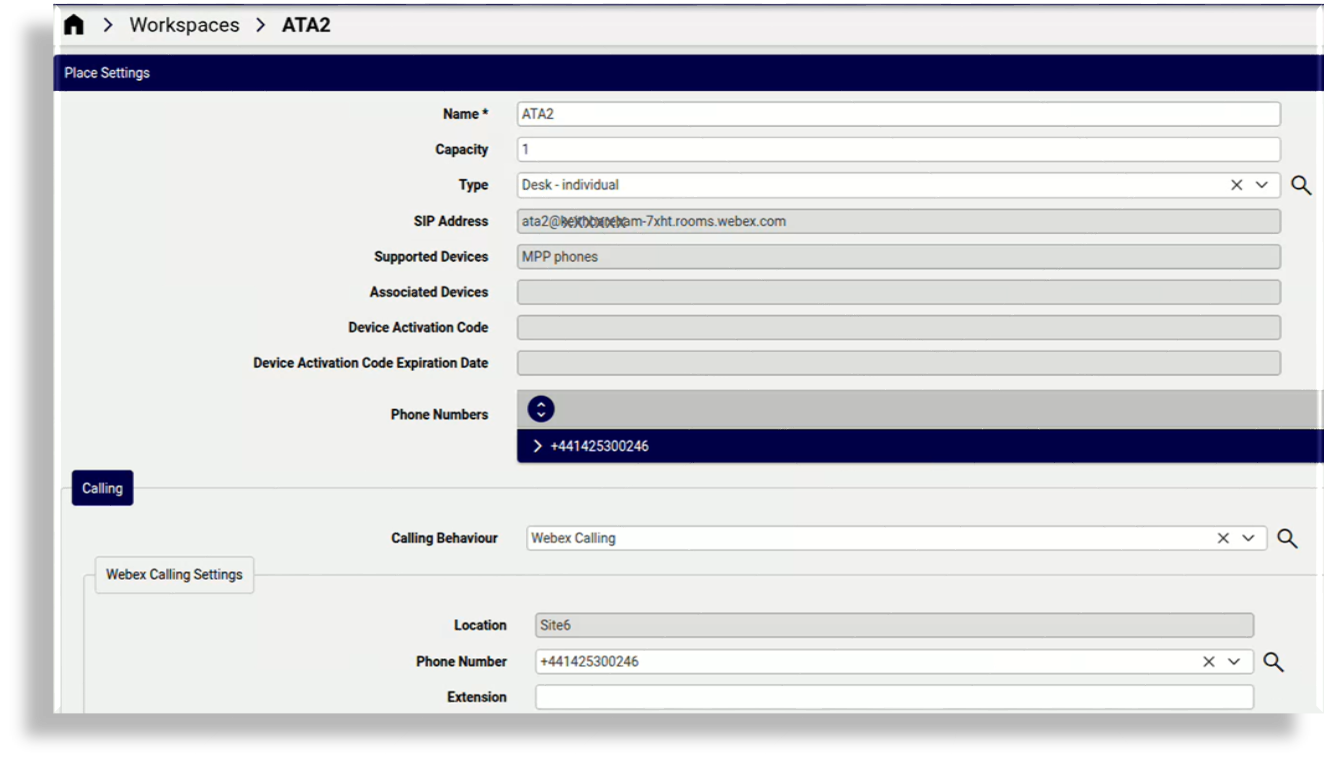The image size is (1326, 761).
Task: Open the Calling Behaviour search magnifier
Action: (x=1288, y=537)
